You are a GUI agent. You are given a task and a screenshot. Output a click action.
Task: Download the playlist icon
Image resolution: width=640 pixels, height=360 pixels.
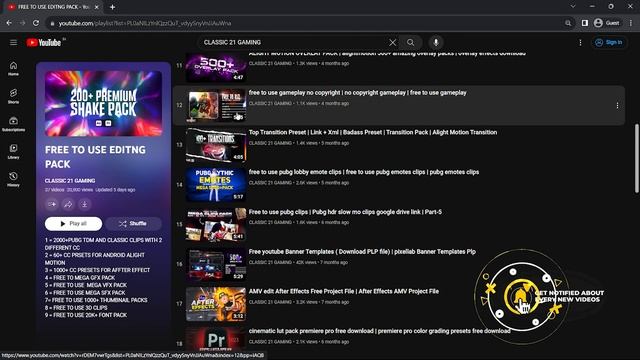(84, 204)
